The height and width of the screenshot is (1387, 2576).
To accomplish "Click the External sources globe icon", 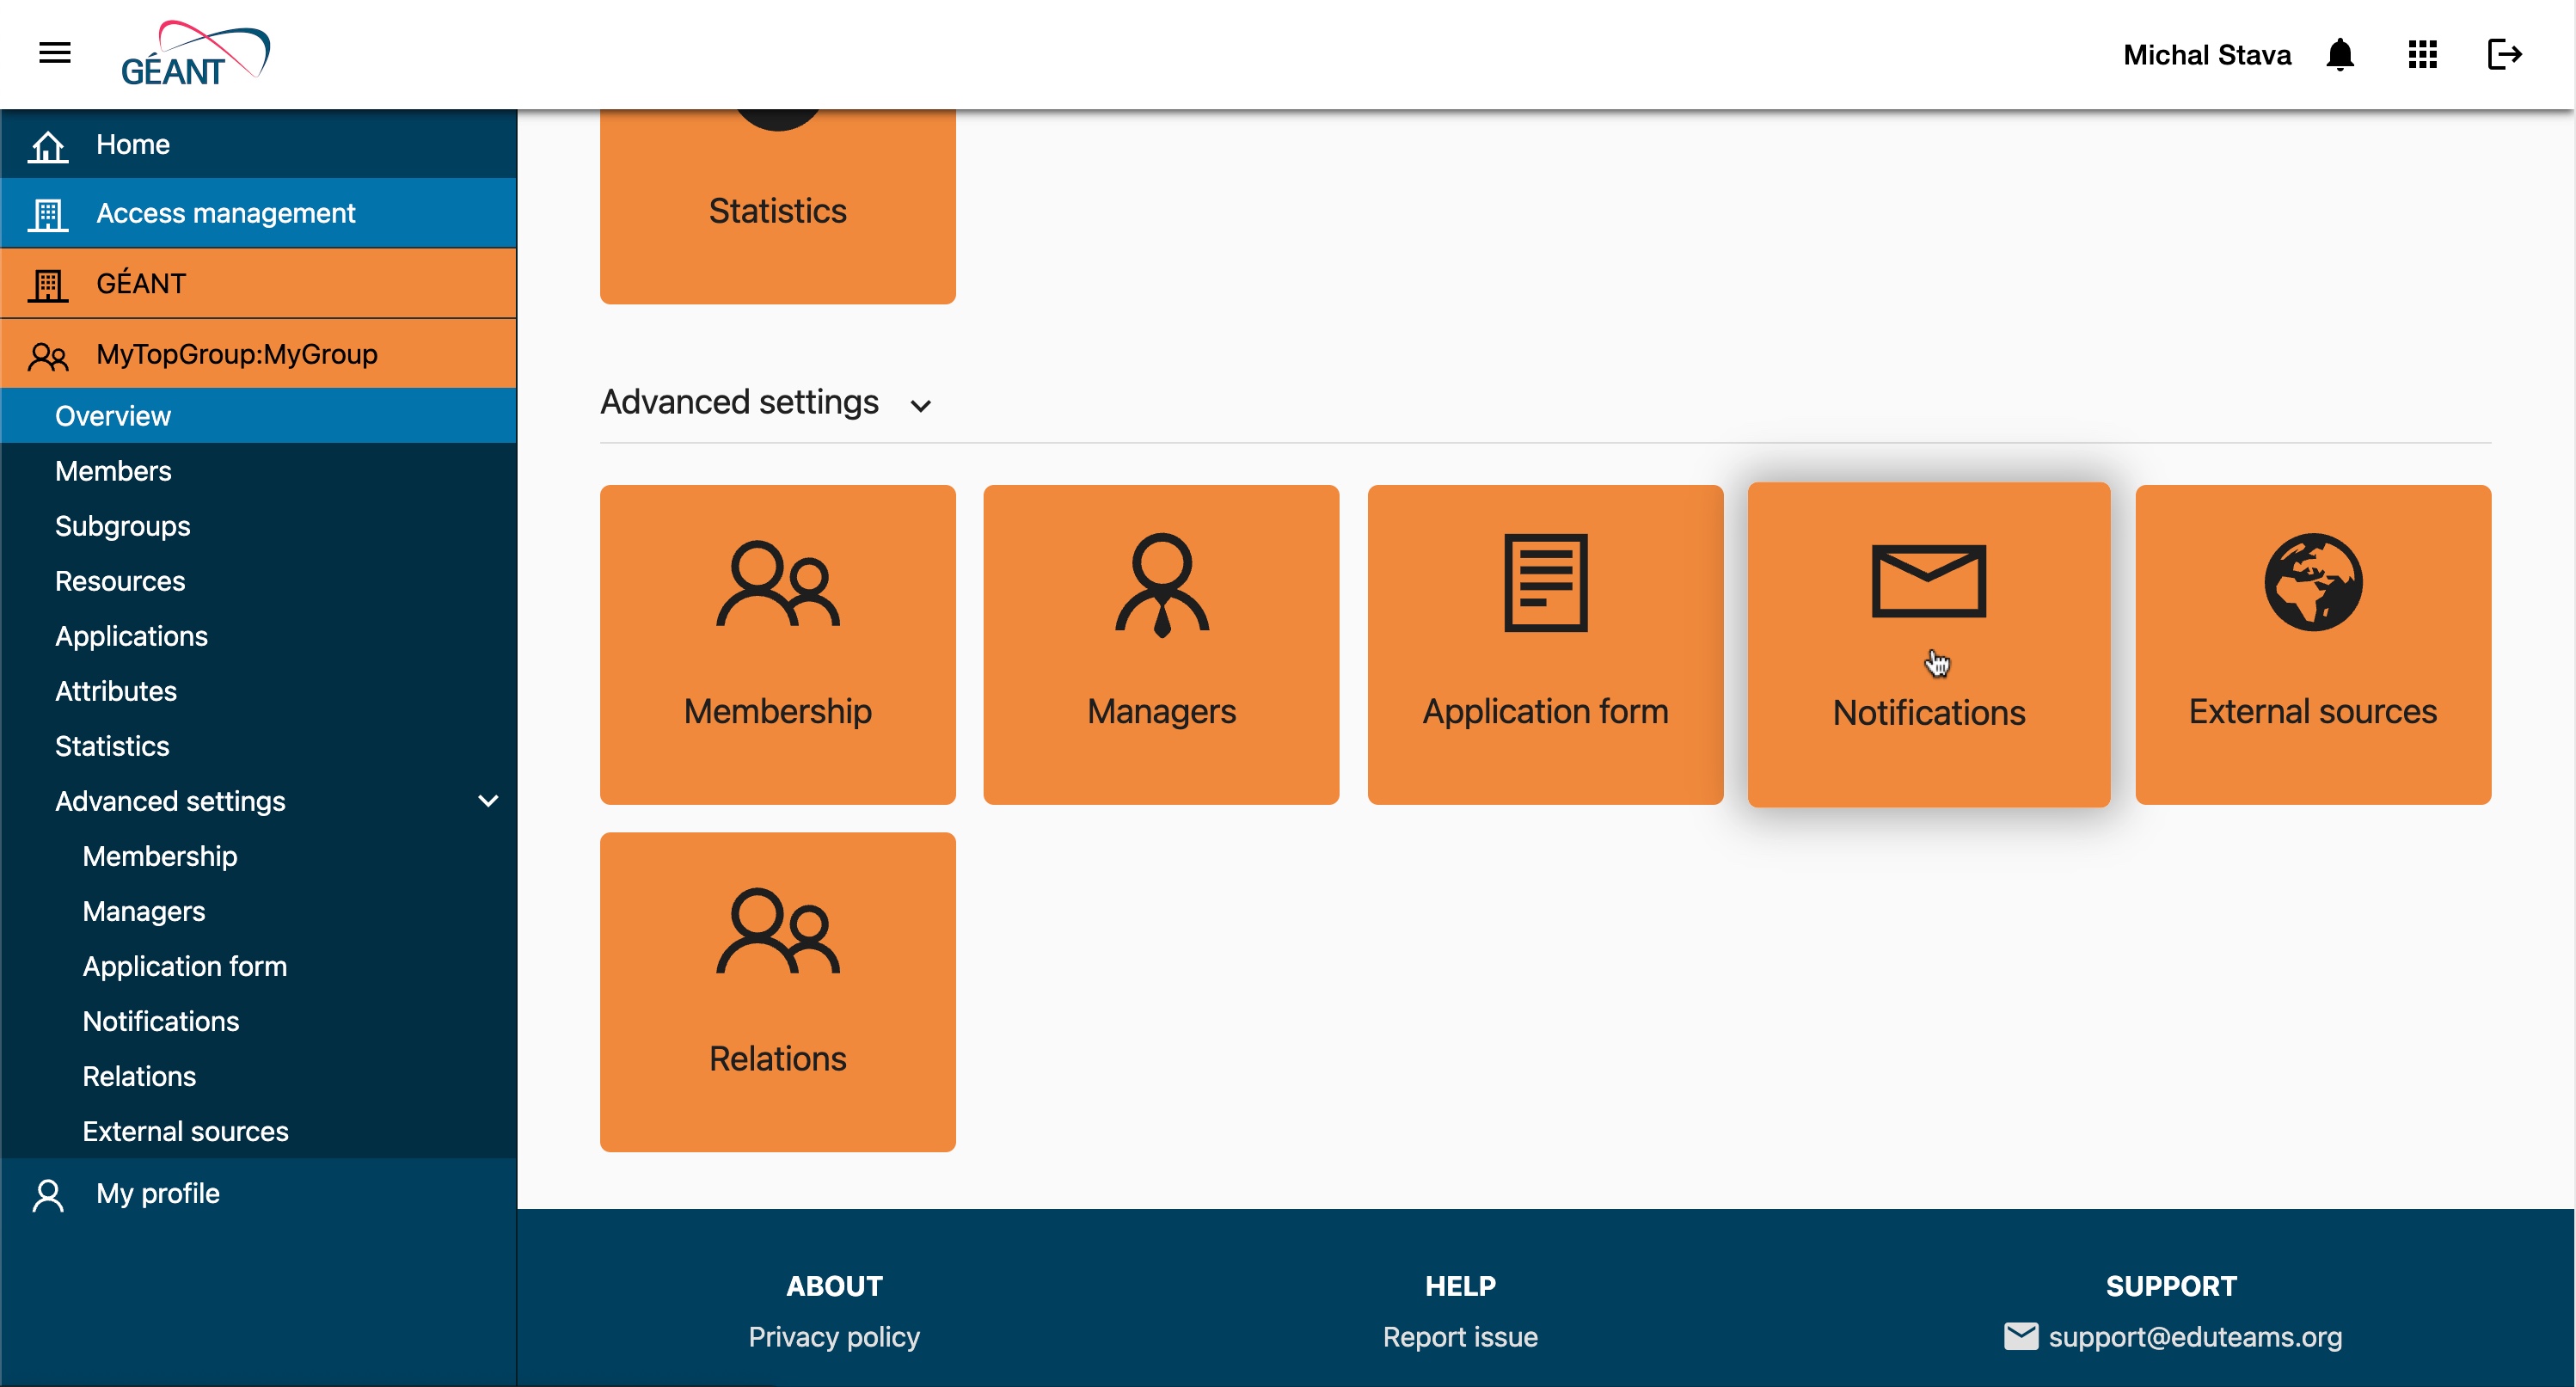I will coord(2313,582).
